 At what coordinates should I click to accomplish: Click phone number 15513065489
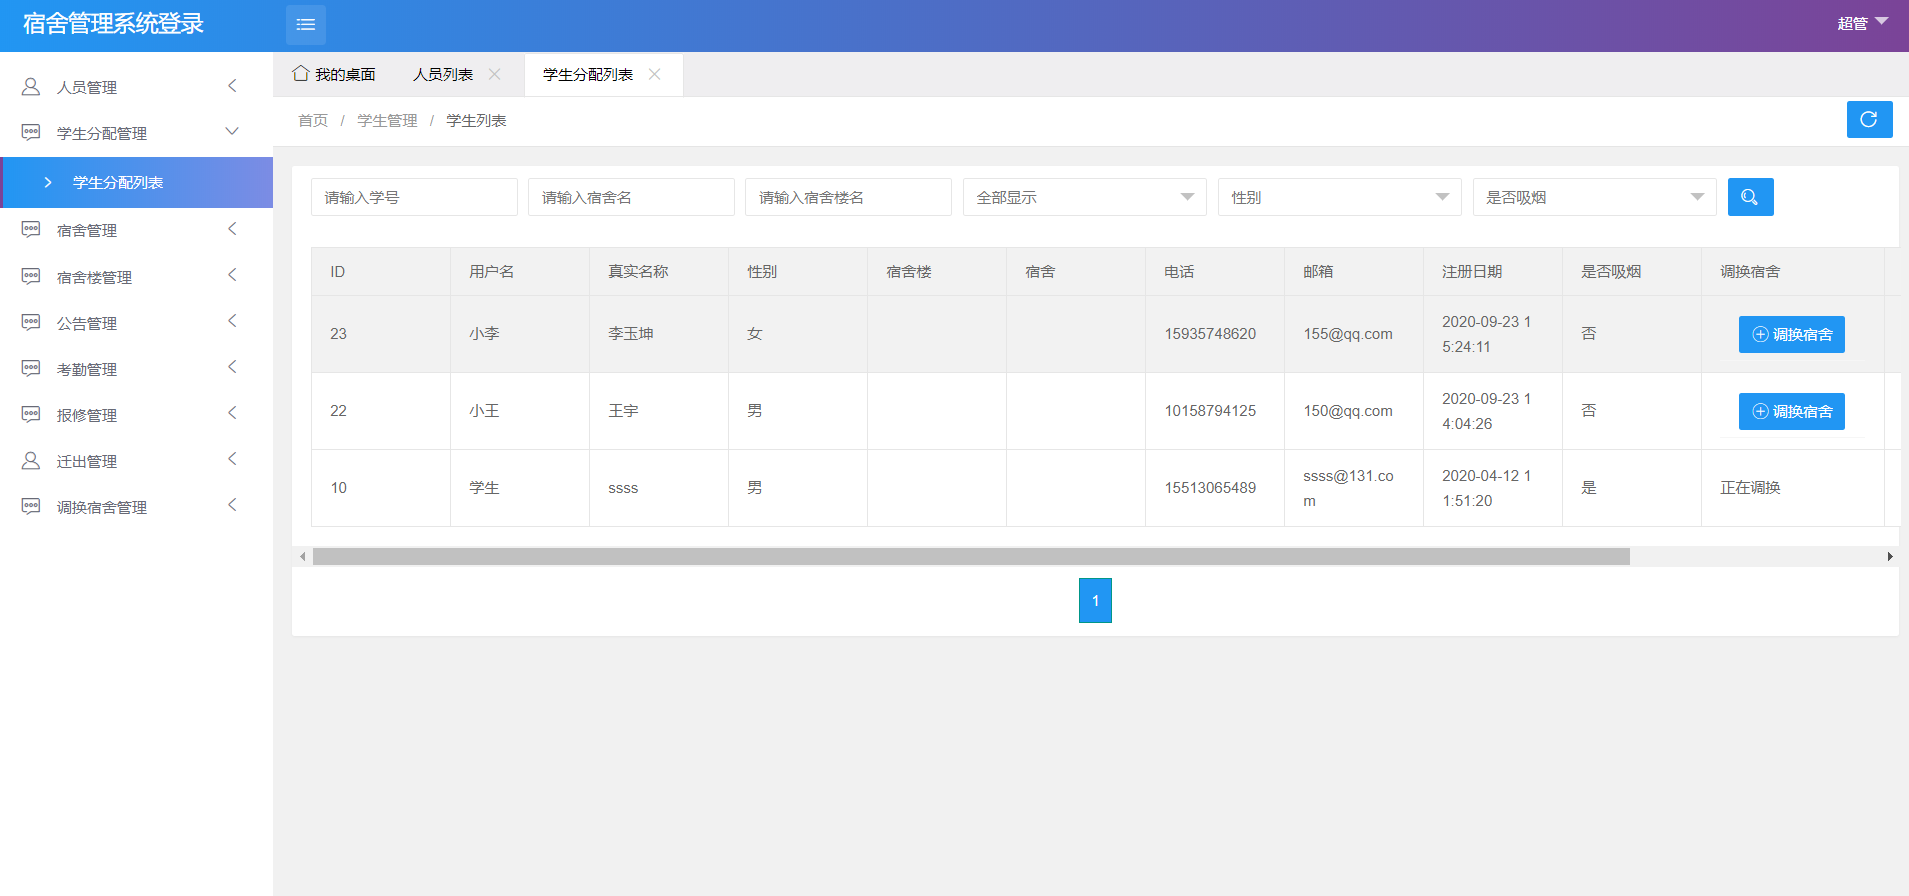(1210, 488)
